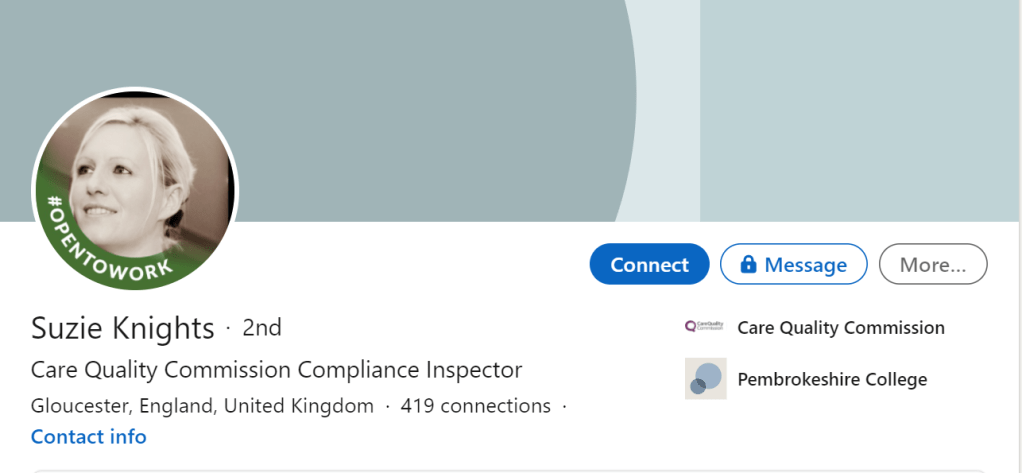Click the Pembrokeshire College logo icon
The width and height of the screenshot is (1022, 473).
tap(705, 379)
